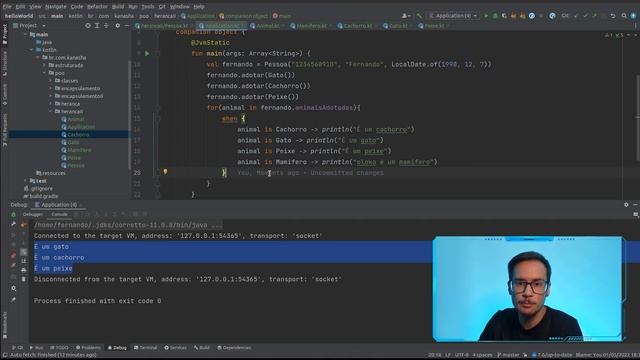
Task: Click 'Process finished with exit code 0' line
Action: 98,301
